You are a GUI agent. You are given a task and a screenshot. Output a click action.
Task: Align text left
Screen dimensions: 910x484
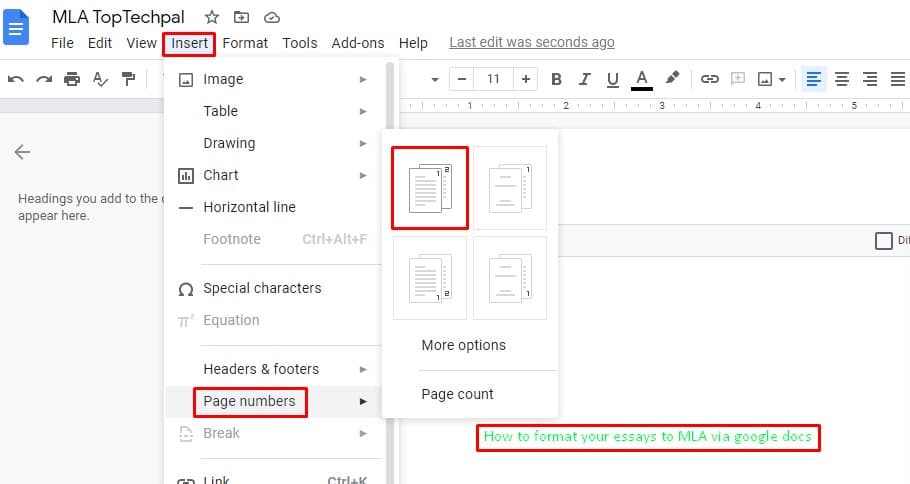tap(814, 79)
